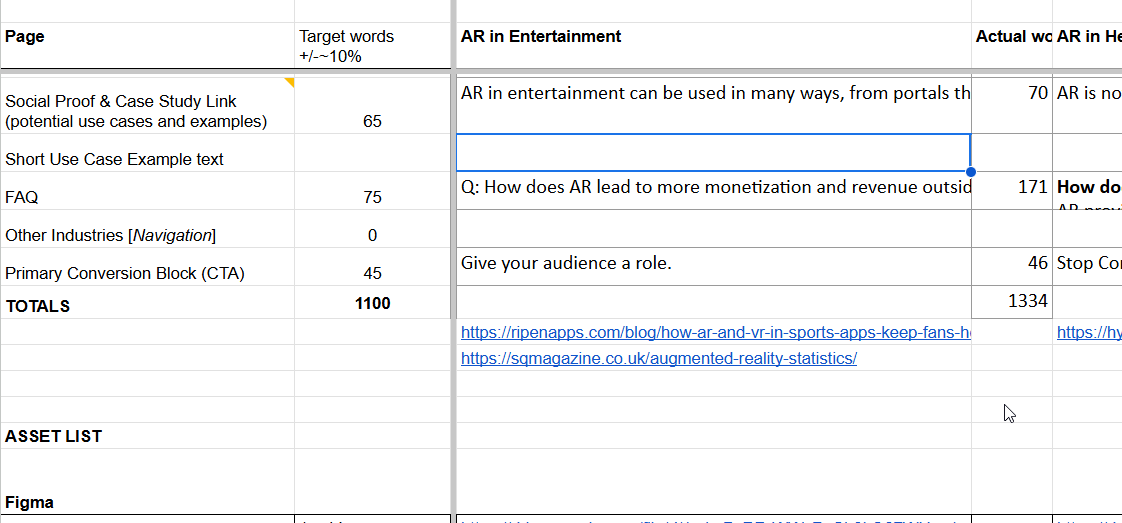Select the cell containing "Give your audience a role."
Screen dimensions: 1122x523
tap(712, 264)
